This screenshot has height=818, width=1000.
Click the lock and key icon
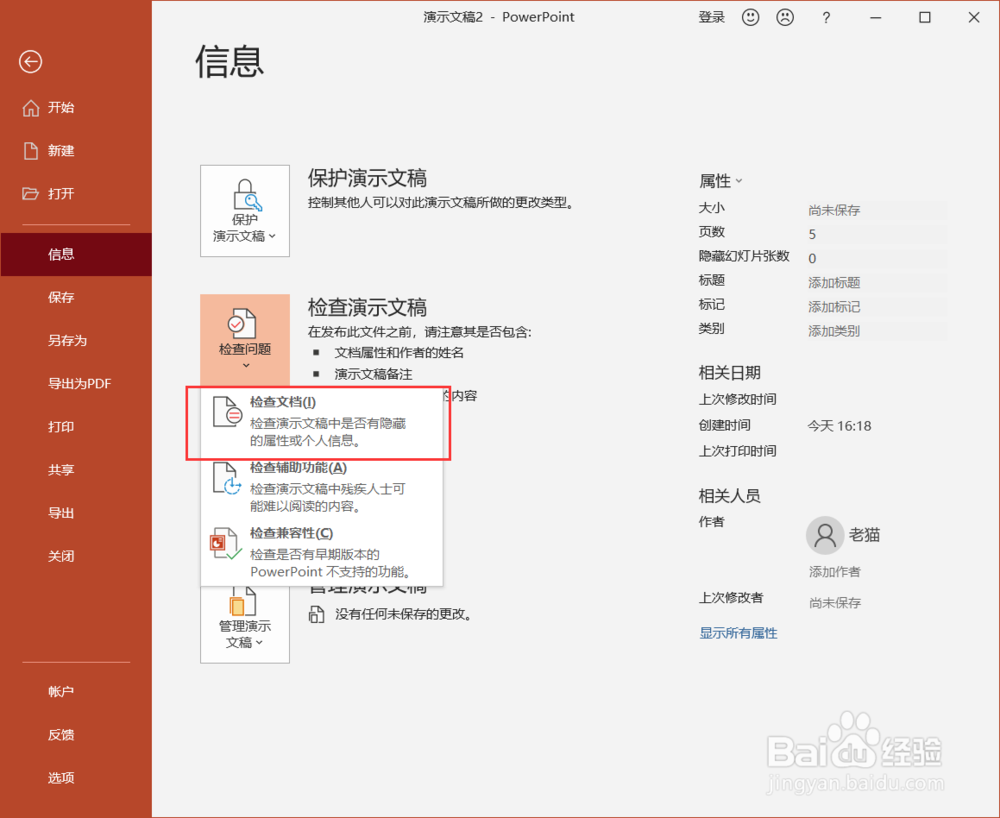pyautogui.click(x=247, y=194)
